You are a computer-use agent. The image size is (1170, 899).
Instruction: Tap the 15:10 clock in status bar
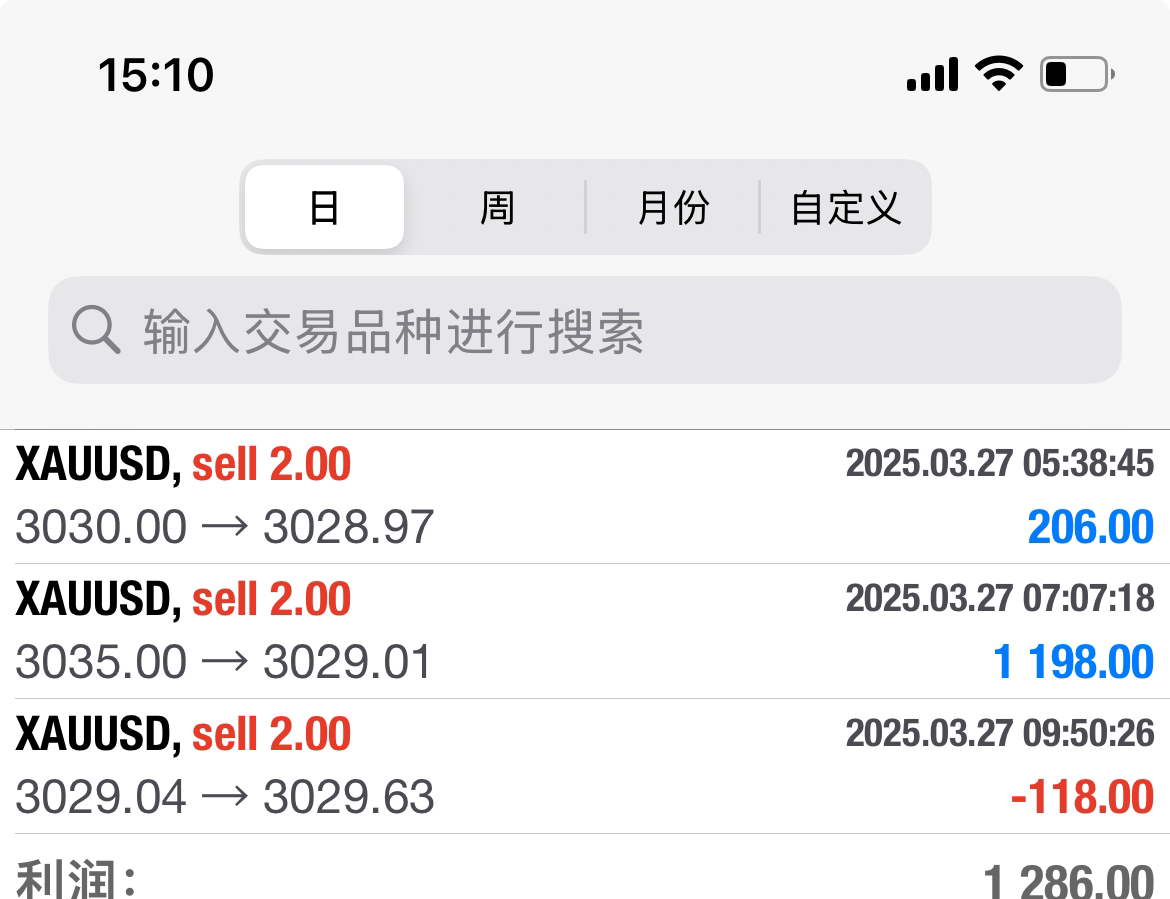coord(156,75)
